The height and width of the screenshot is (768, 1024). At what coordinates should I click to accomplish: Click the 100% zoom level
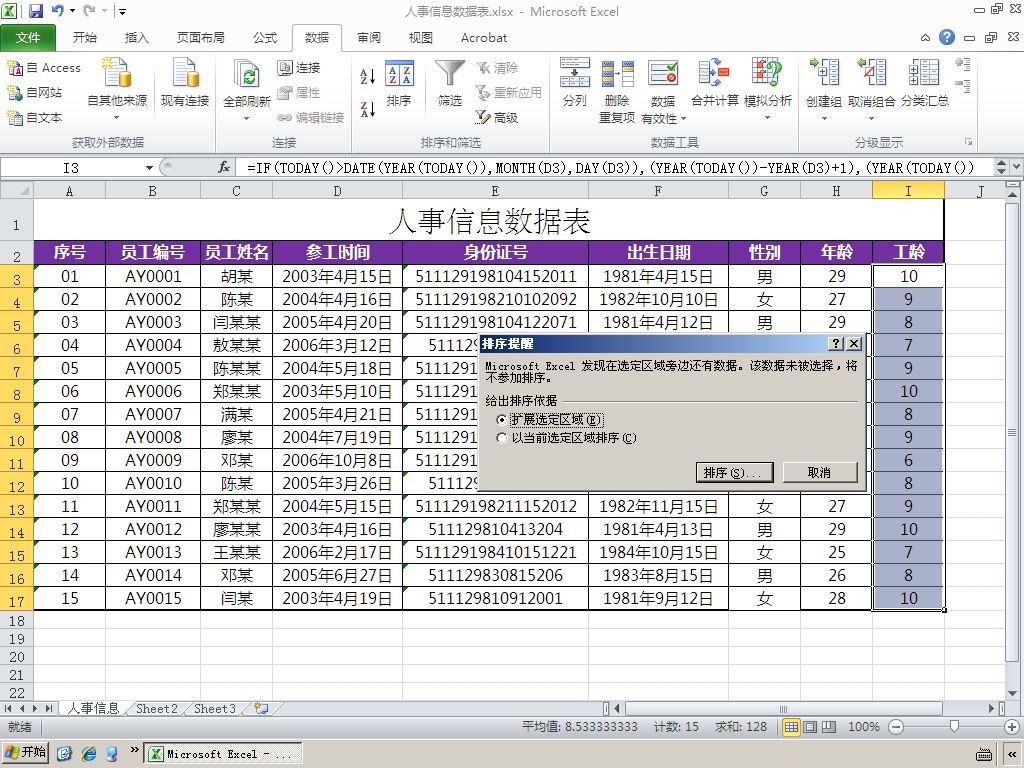(x=863, y=726)
